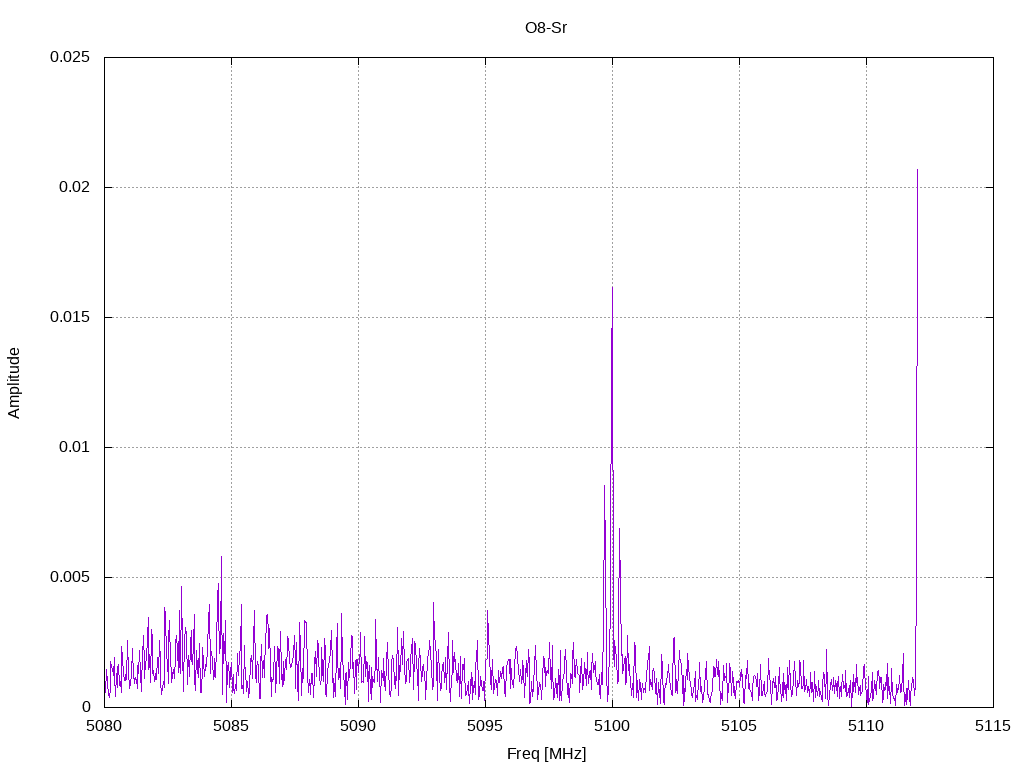Click x-axis tick label 5115
Screen dimensions: 1024x768
pos(993,726)
